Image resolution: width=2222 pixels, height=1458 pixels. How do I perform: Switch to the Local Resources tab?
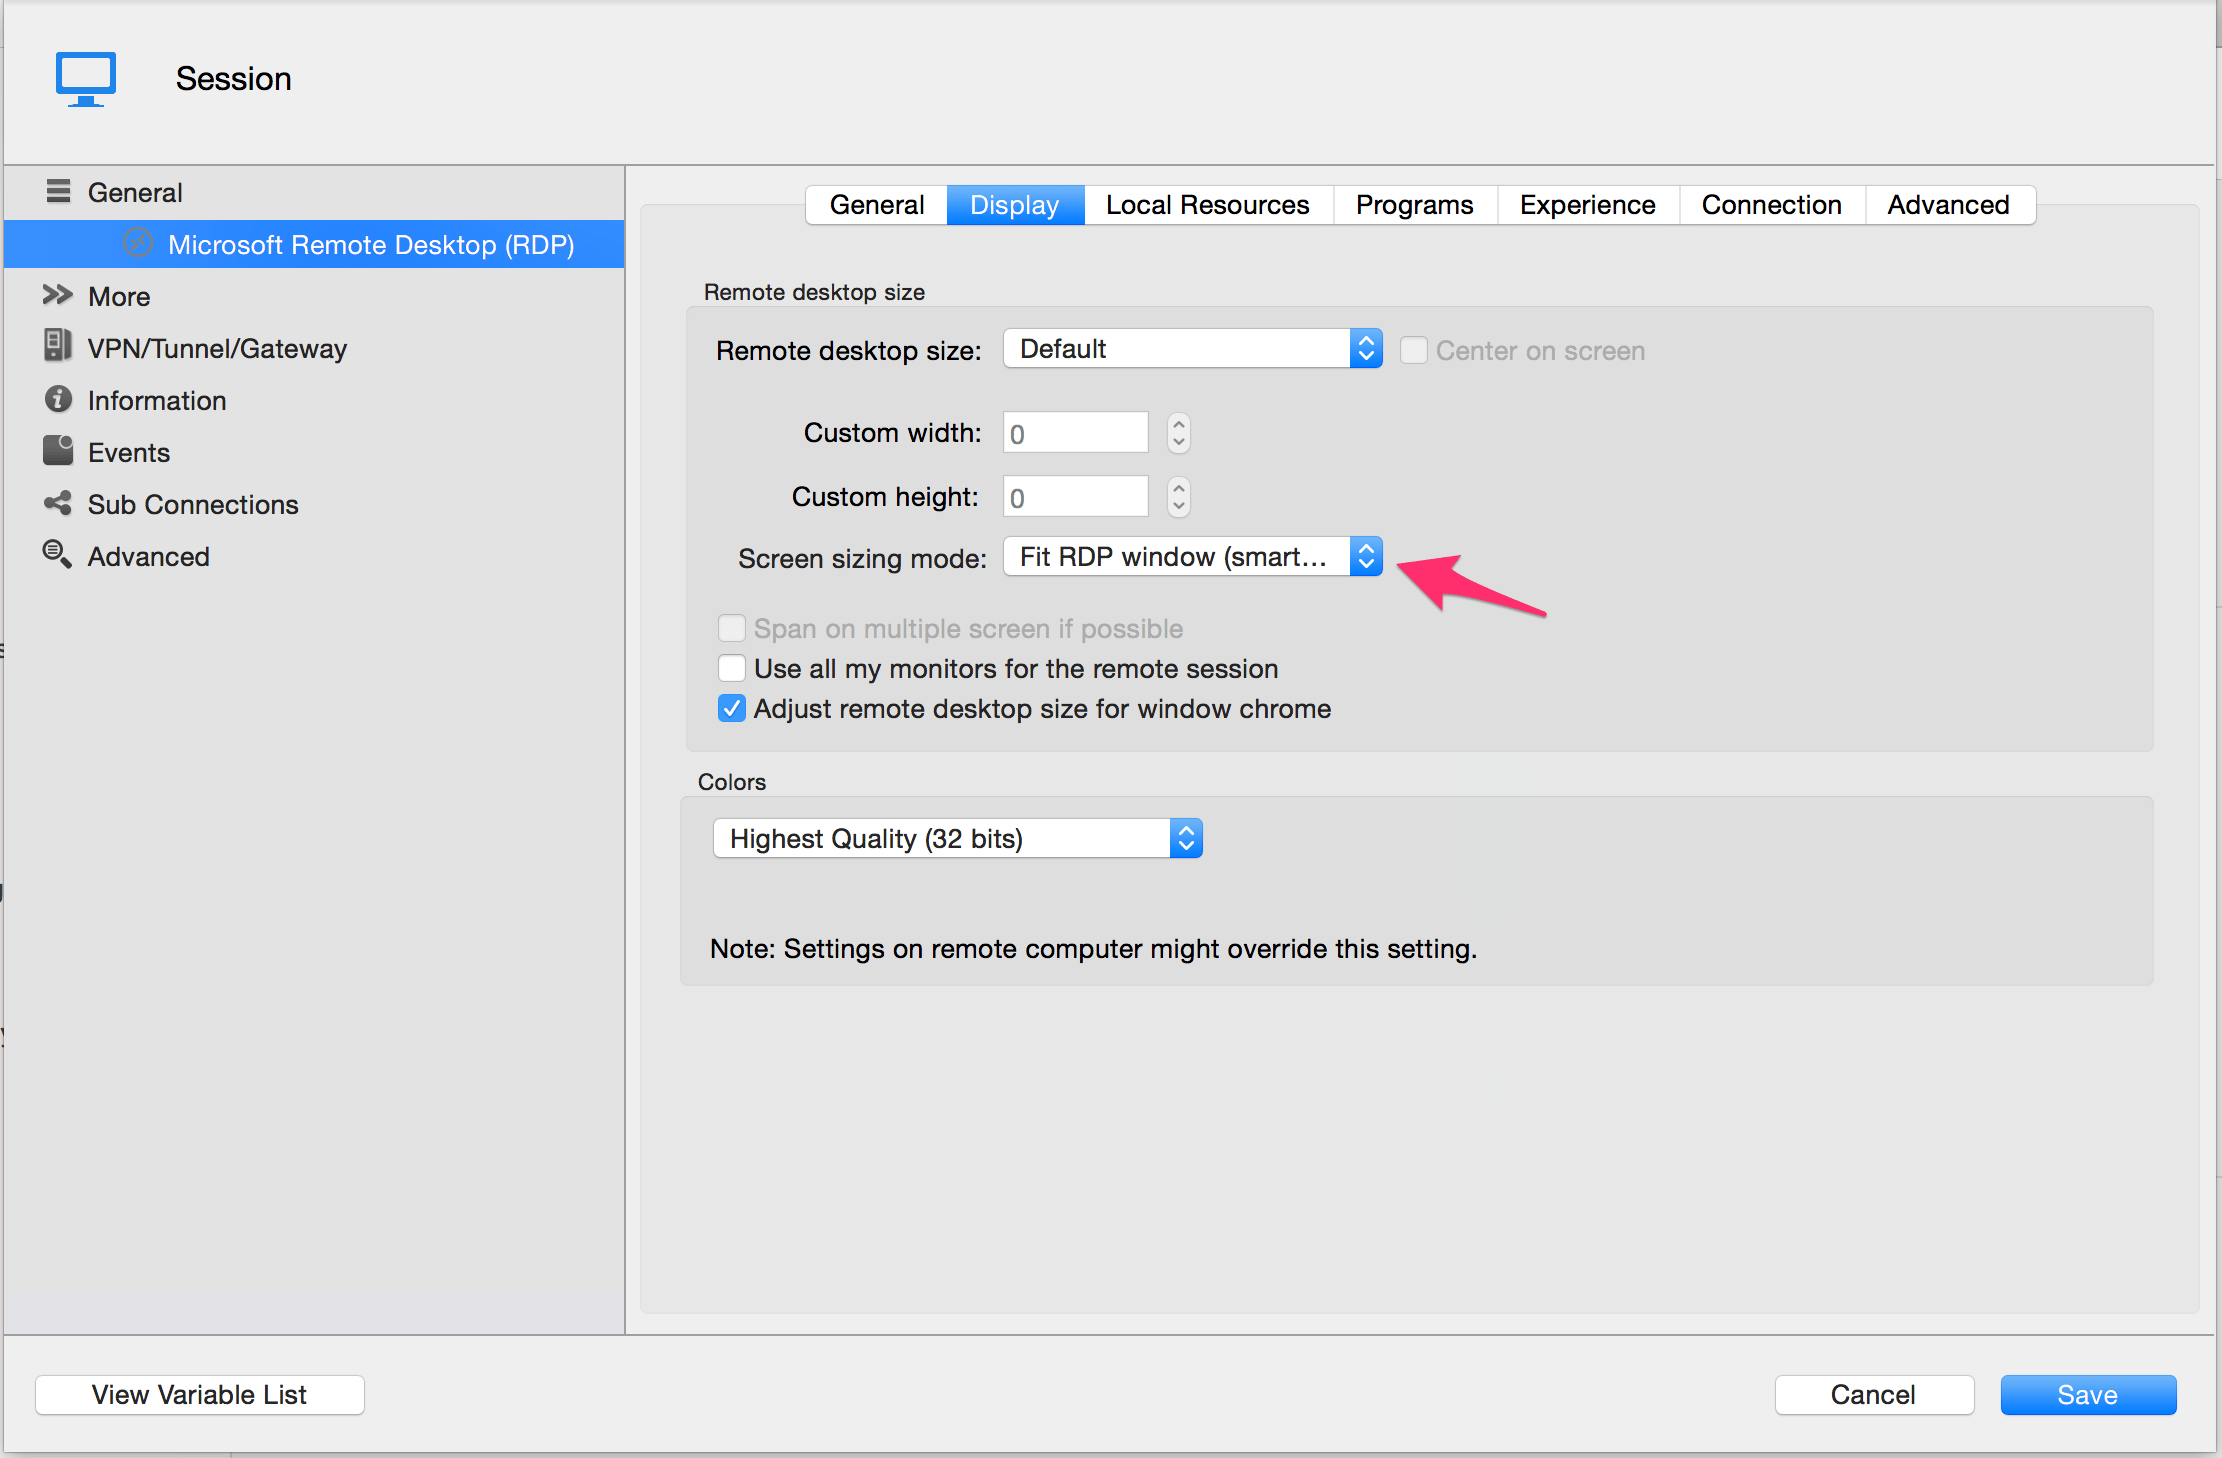coord(1207,205)
